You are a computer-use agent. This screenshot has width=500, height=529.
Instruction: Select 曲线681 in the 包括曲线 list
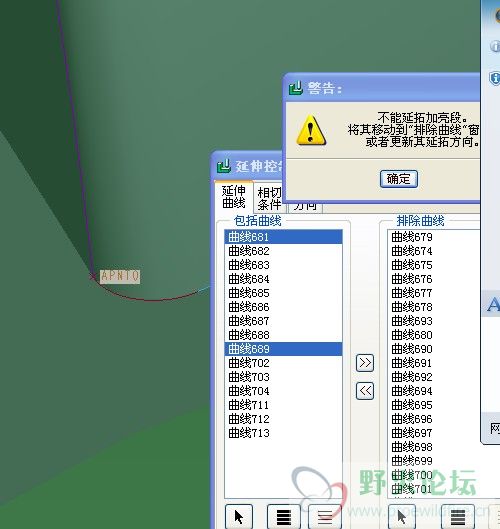tap(283, 237)
